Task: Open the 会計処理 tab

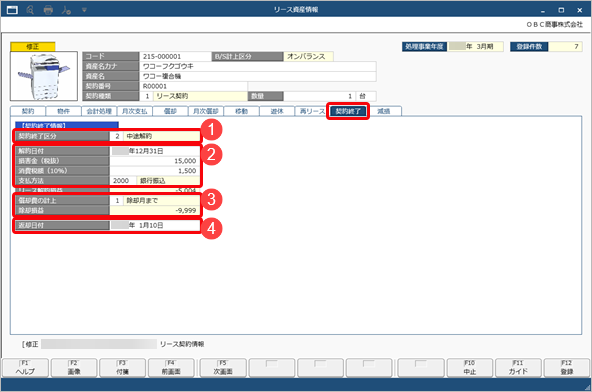Action: click(x=99, y=111)
